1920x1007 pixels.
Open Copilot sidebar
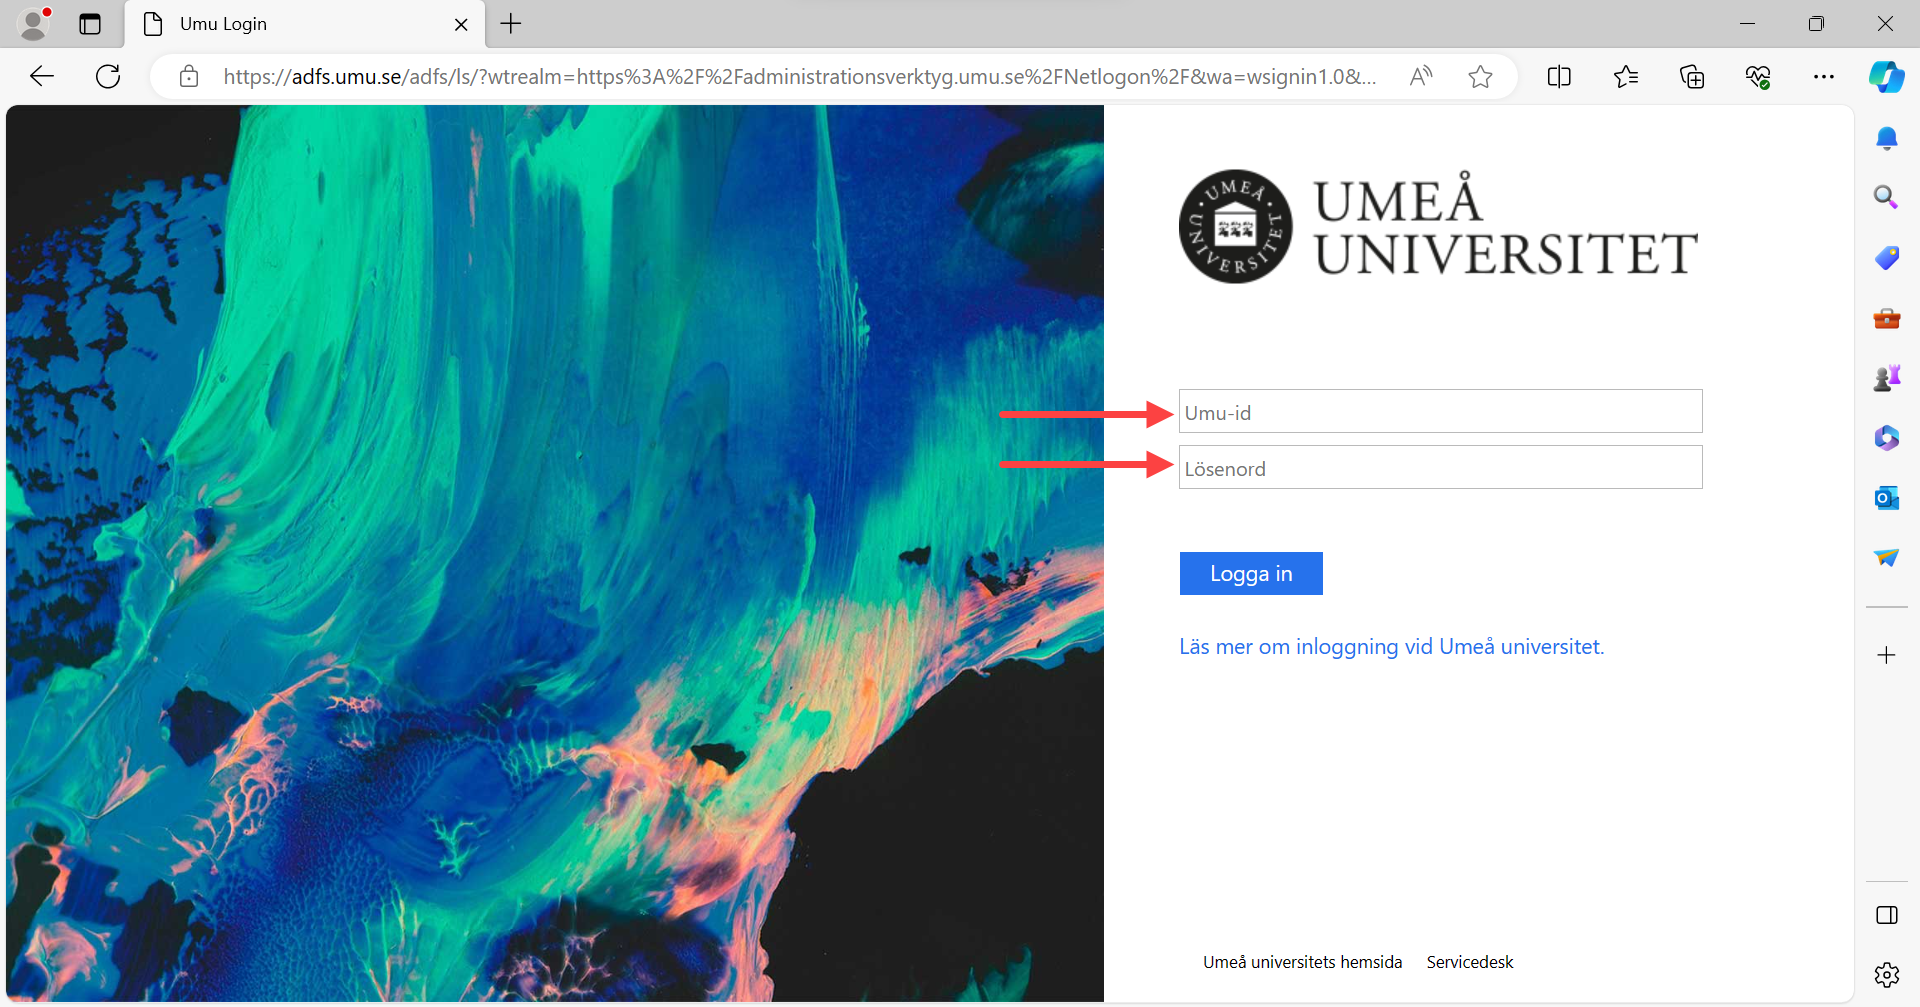1887,76
